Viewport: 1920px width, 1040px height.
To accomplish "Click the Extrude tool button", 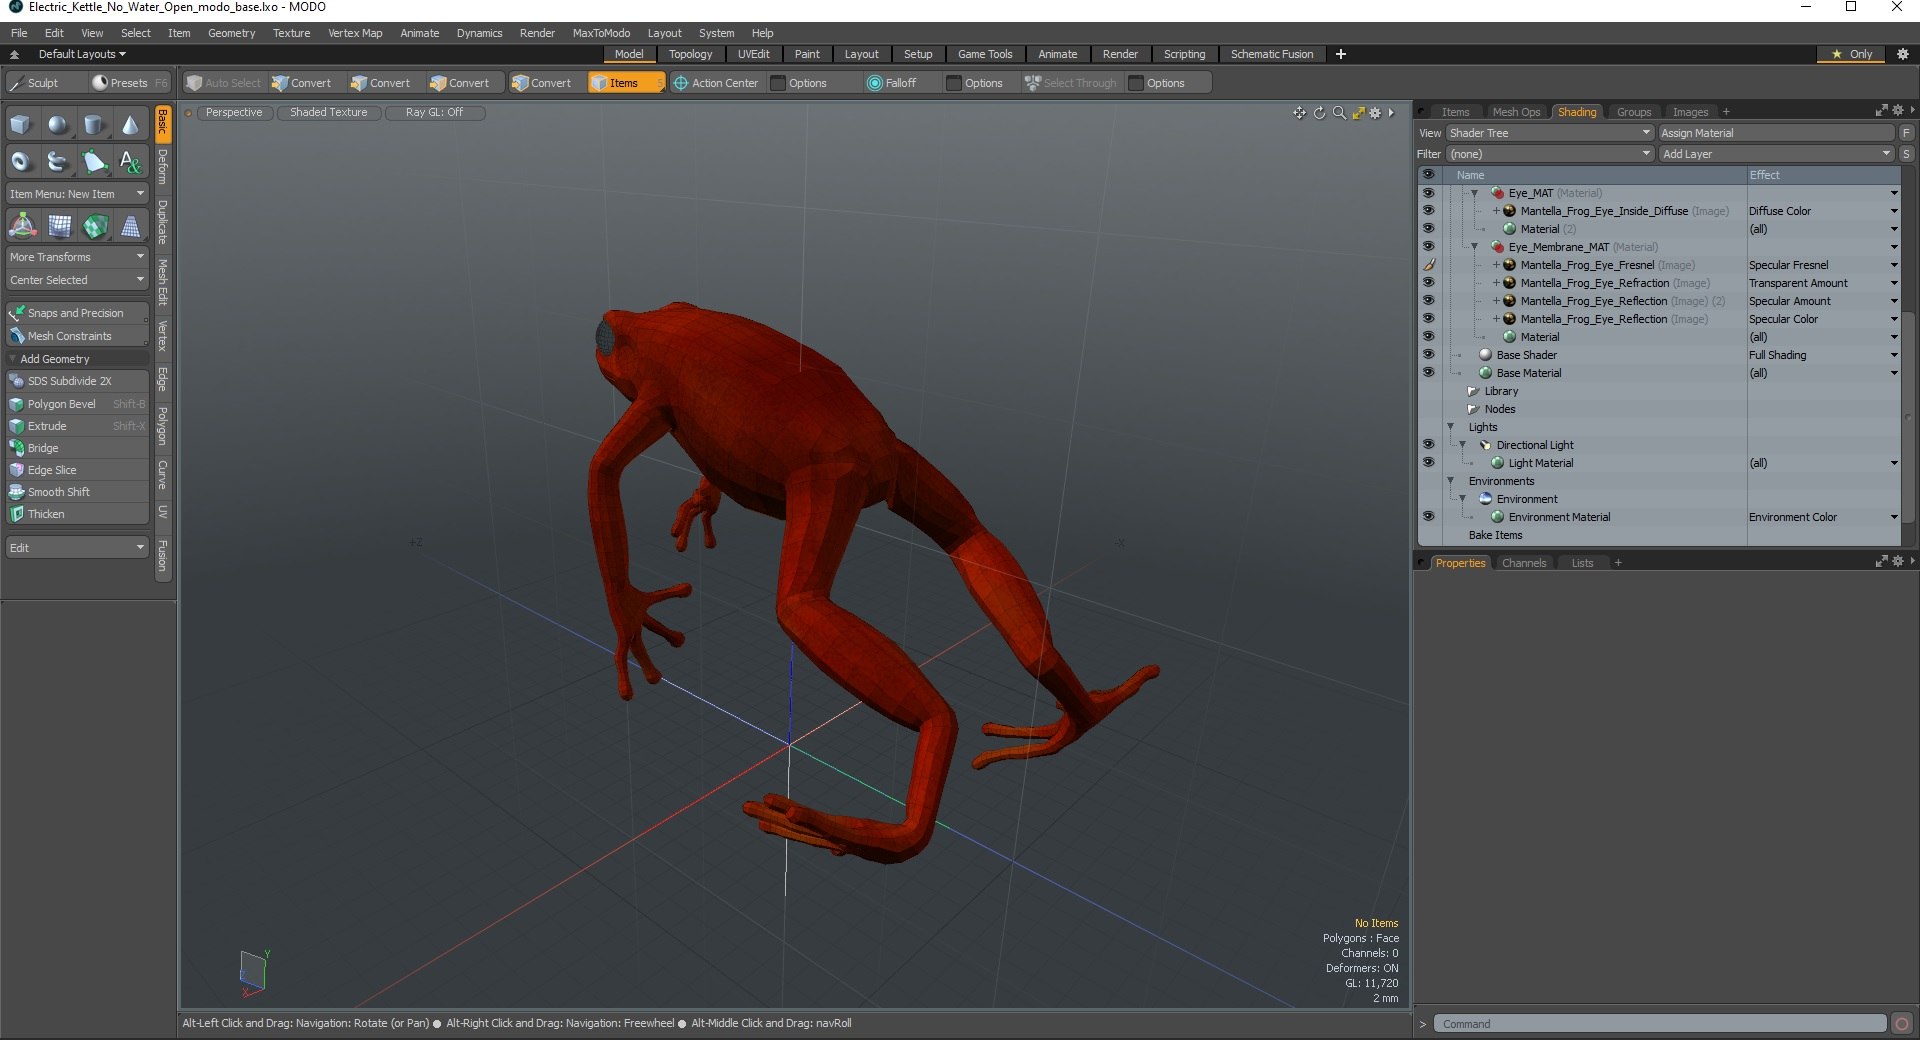I will [x=77, y=426].
